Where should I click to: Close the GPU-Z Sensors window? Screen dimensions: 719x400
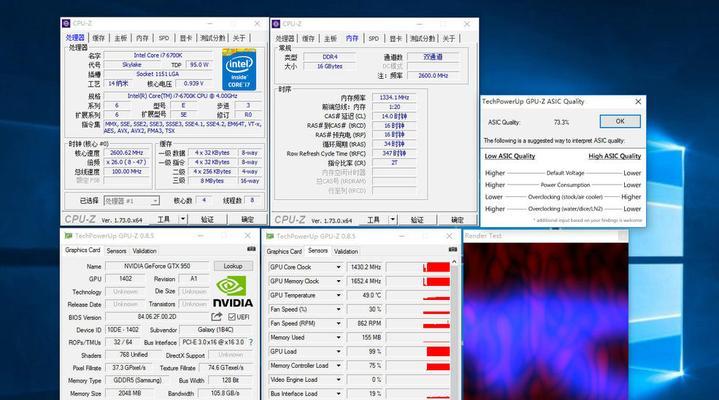(449, 236)
